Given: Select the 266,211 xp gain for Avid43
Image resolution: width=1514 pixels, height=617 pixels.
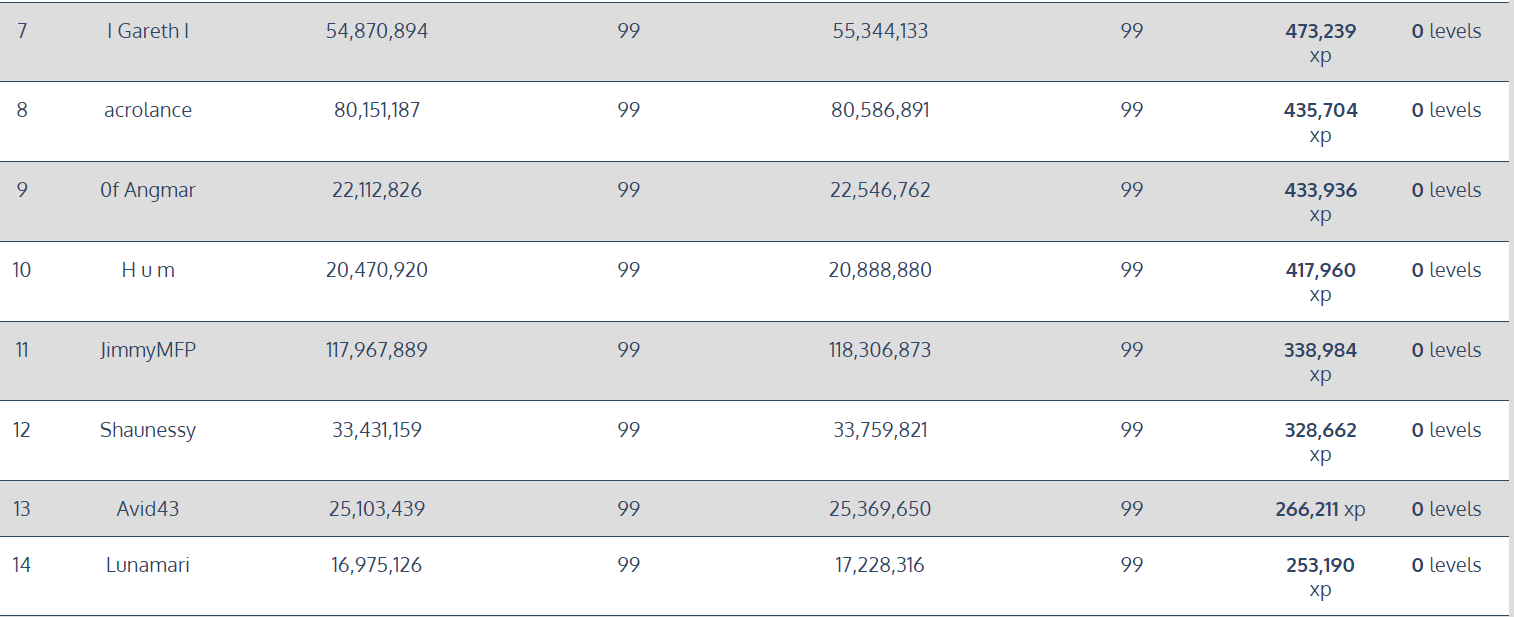Looking at the screenshot, I should (x=1320, y=509).
